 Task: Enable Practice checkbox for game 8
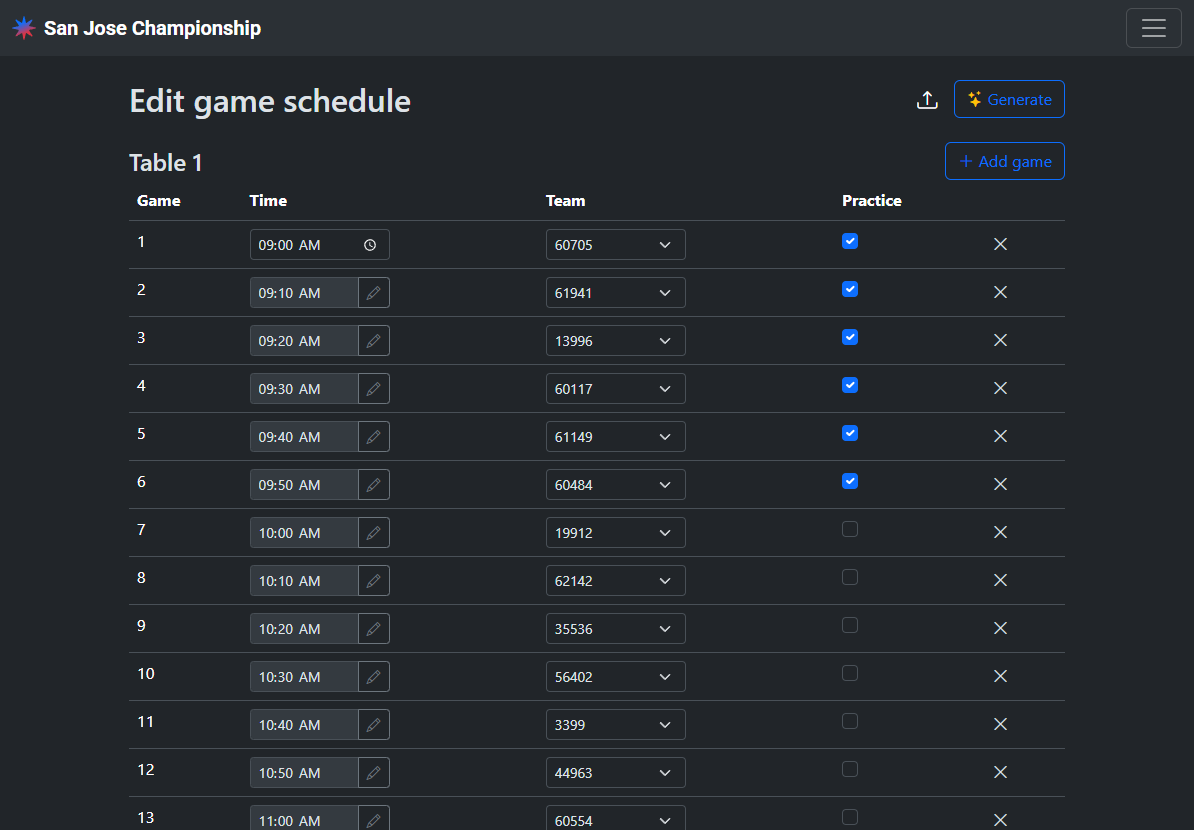pos(850,577)
